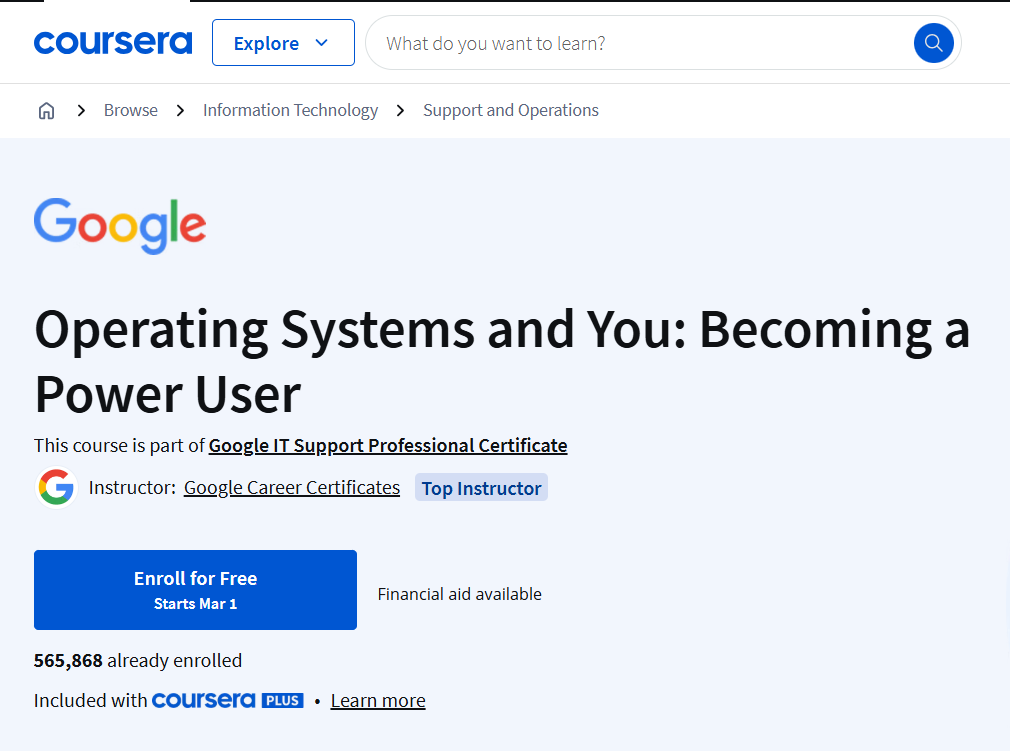Image resolution: width=1010 pixels, height=751 pixels.
Task: Expand the chevron next to Explore
Action: click(320, 43)
